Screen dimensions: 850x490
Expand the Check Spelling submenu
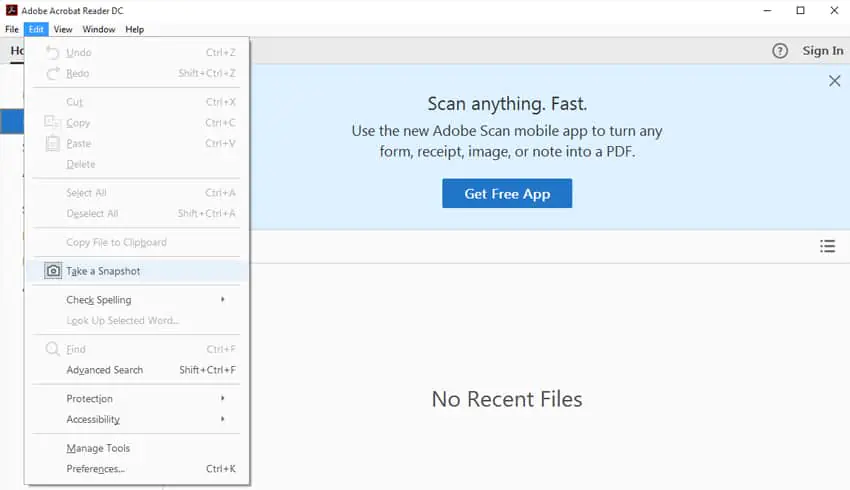[137, 300]
